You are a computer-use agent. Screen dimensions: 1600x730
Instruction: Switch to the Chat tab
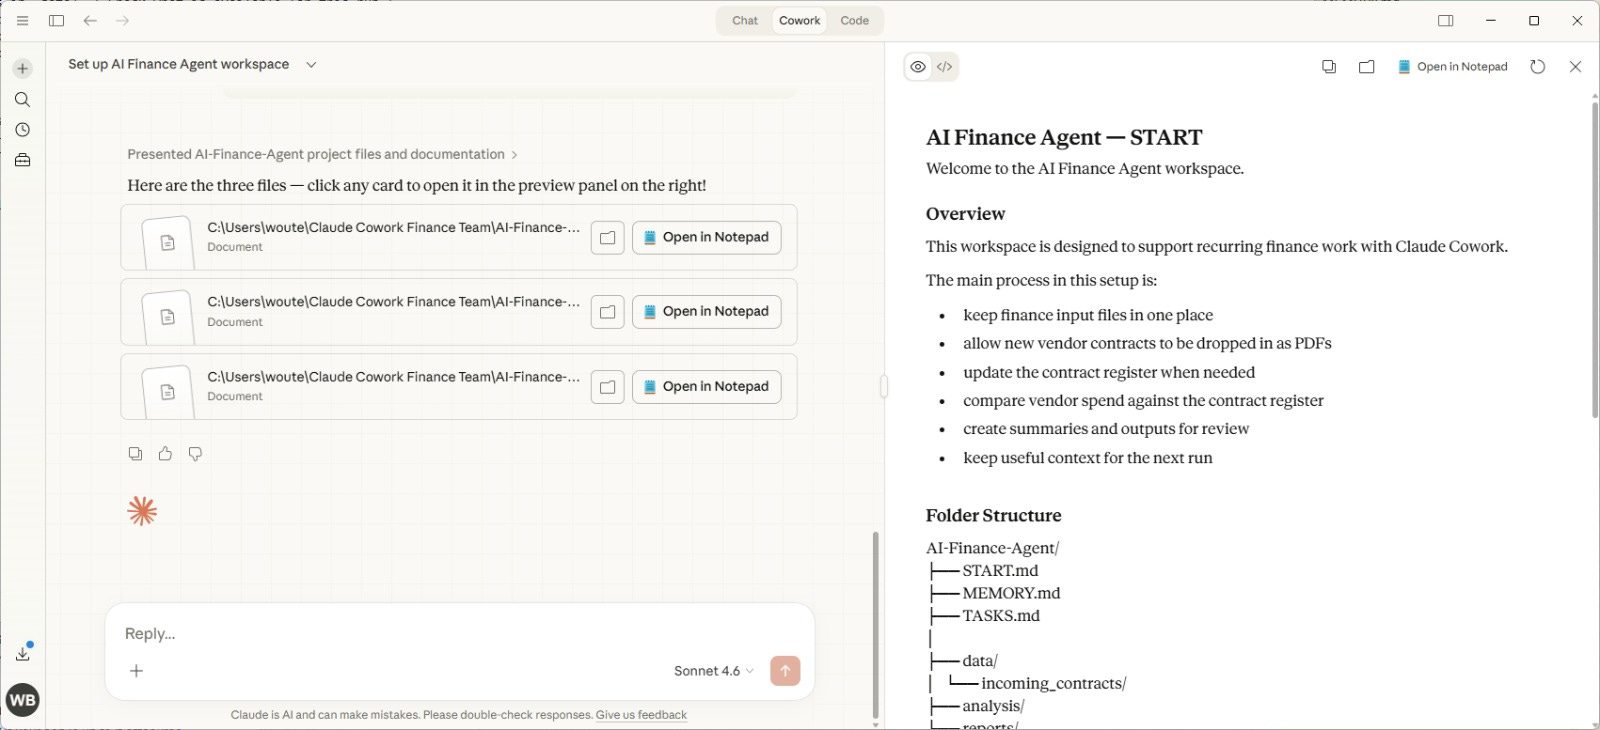point(745,20)
